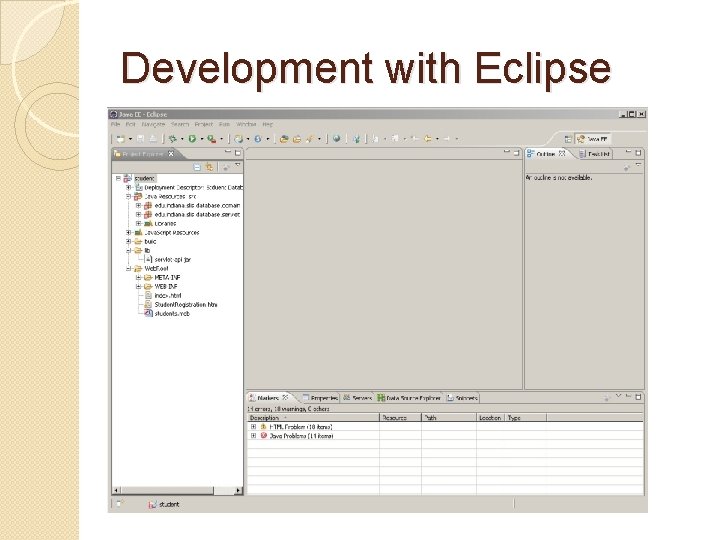The width and height of the screenshot is (720, 540).
Task: Open the dropdown arrow next to New icon
Action: click(130, 139)
